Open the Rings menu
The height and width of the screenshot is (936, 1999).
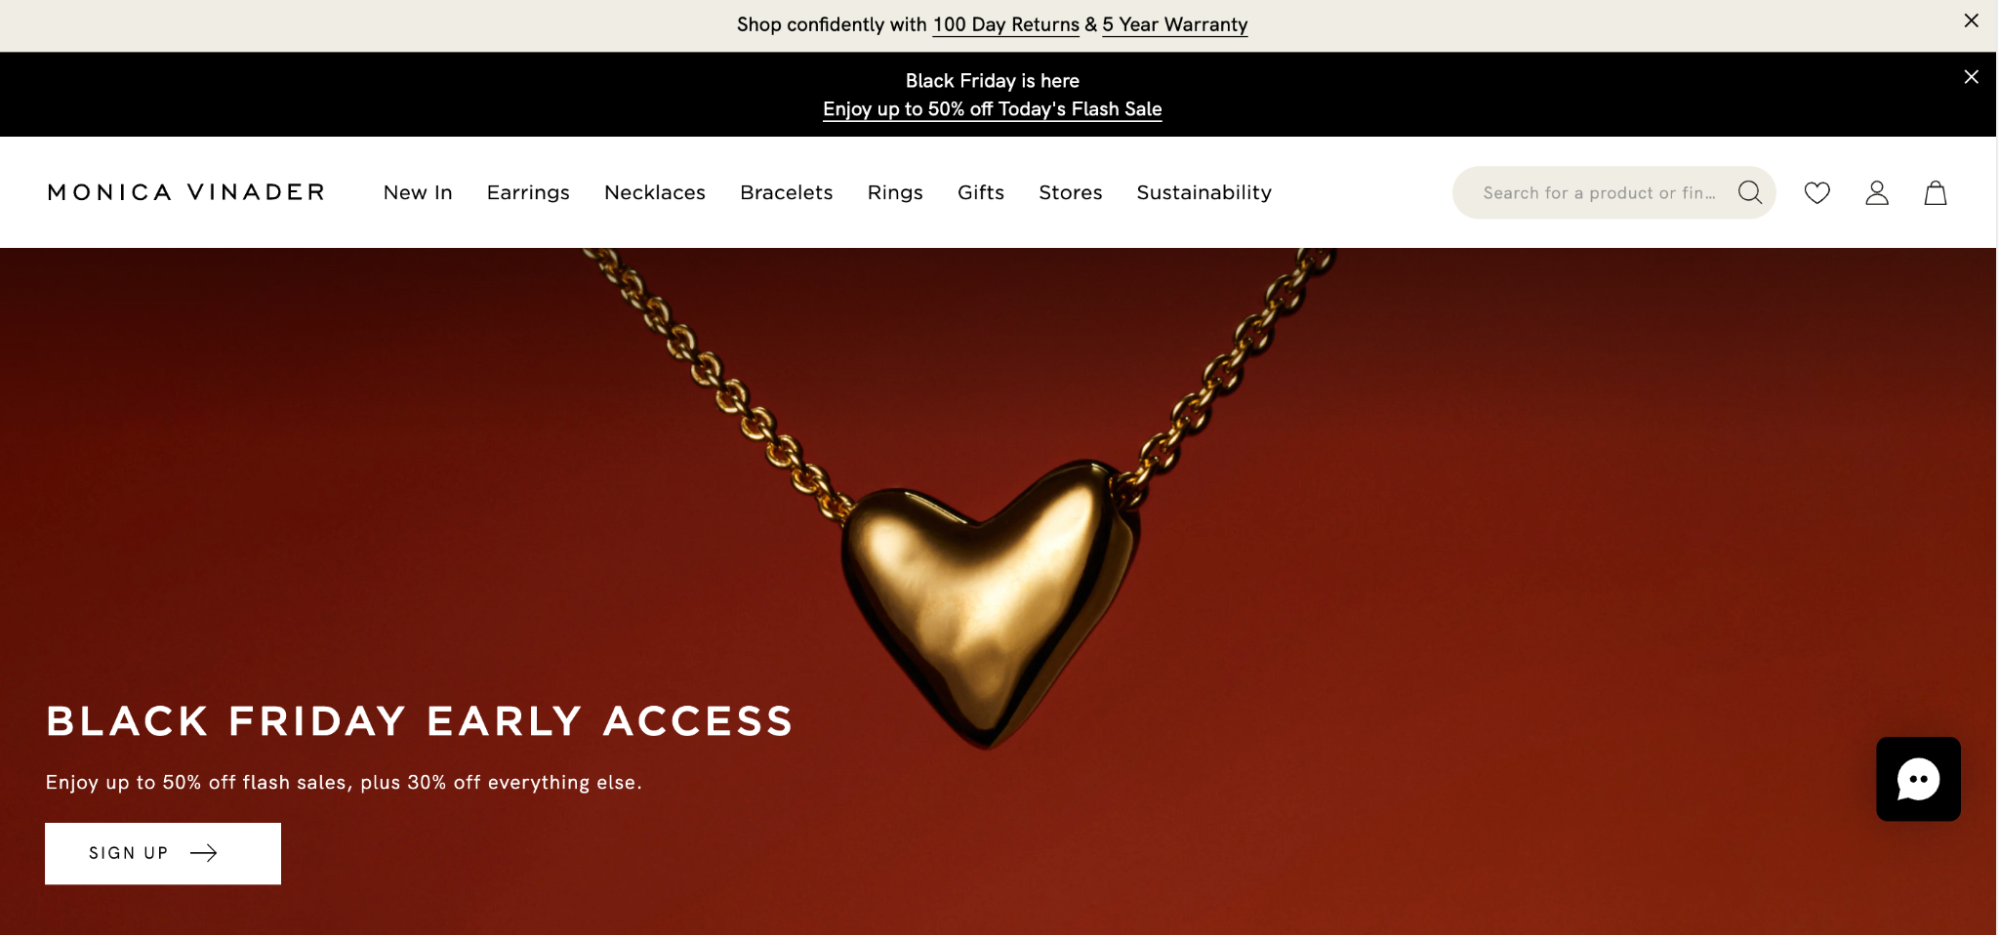895,192
